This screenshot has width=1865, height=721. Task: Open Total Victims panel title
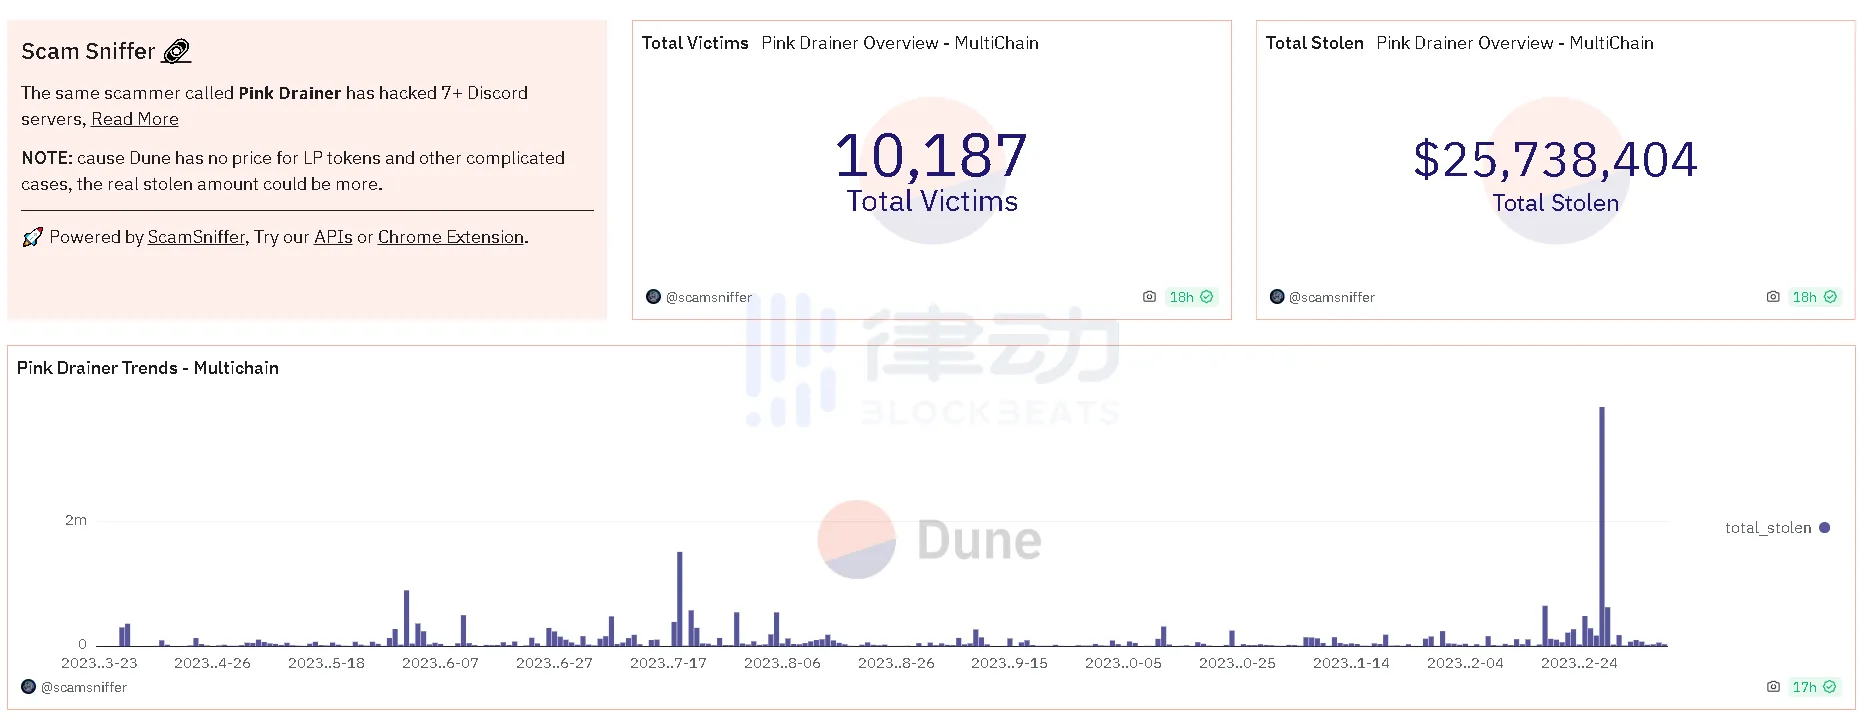(x=695, y=43)
